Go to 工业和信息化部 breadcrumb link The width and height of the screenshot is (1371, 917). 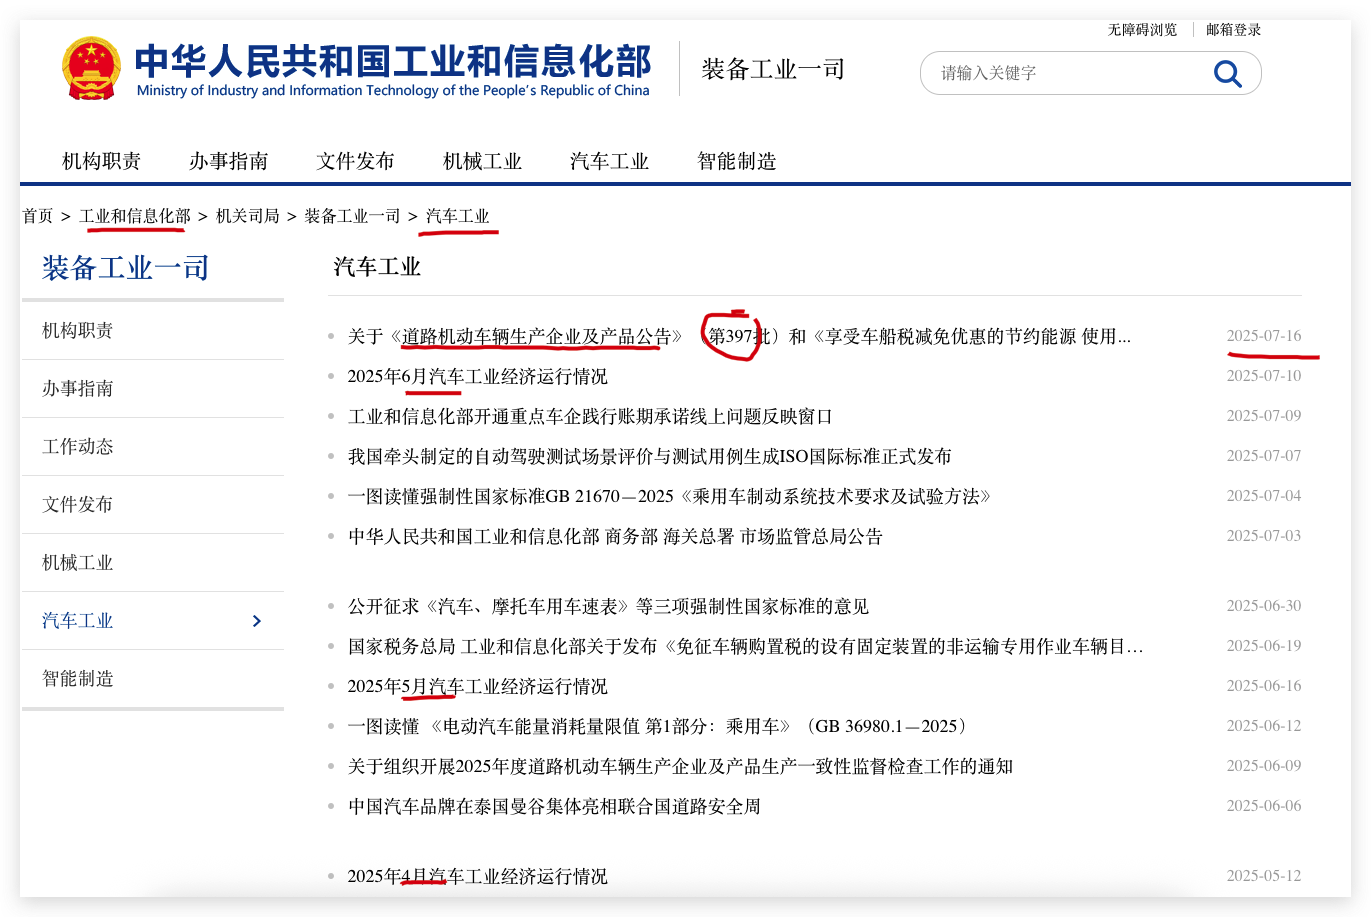pyautogui.click(x=135, y=216)
